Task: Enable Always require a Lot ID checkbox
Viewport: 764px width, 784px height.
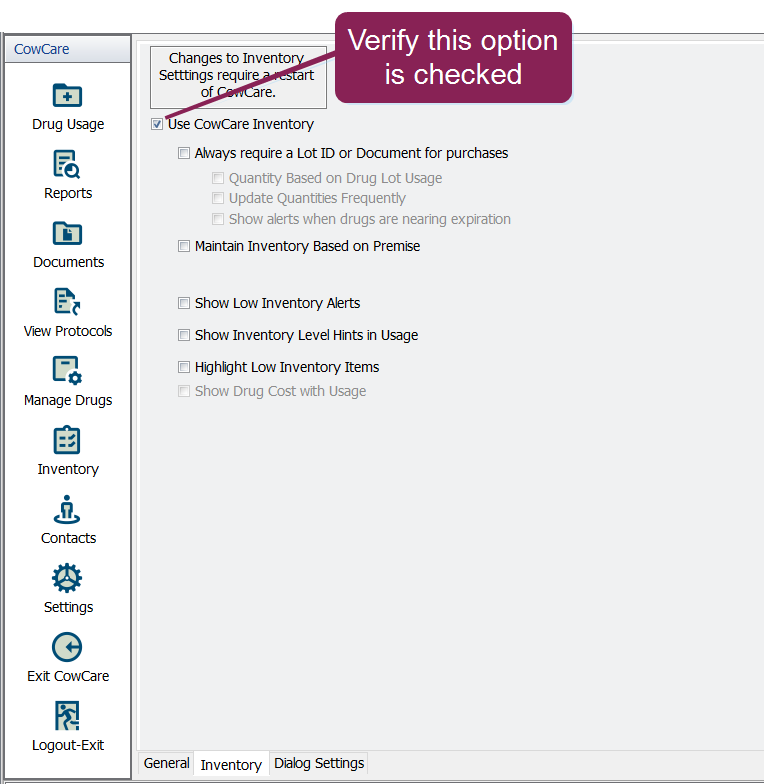Action: [x=184, y=154]
